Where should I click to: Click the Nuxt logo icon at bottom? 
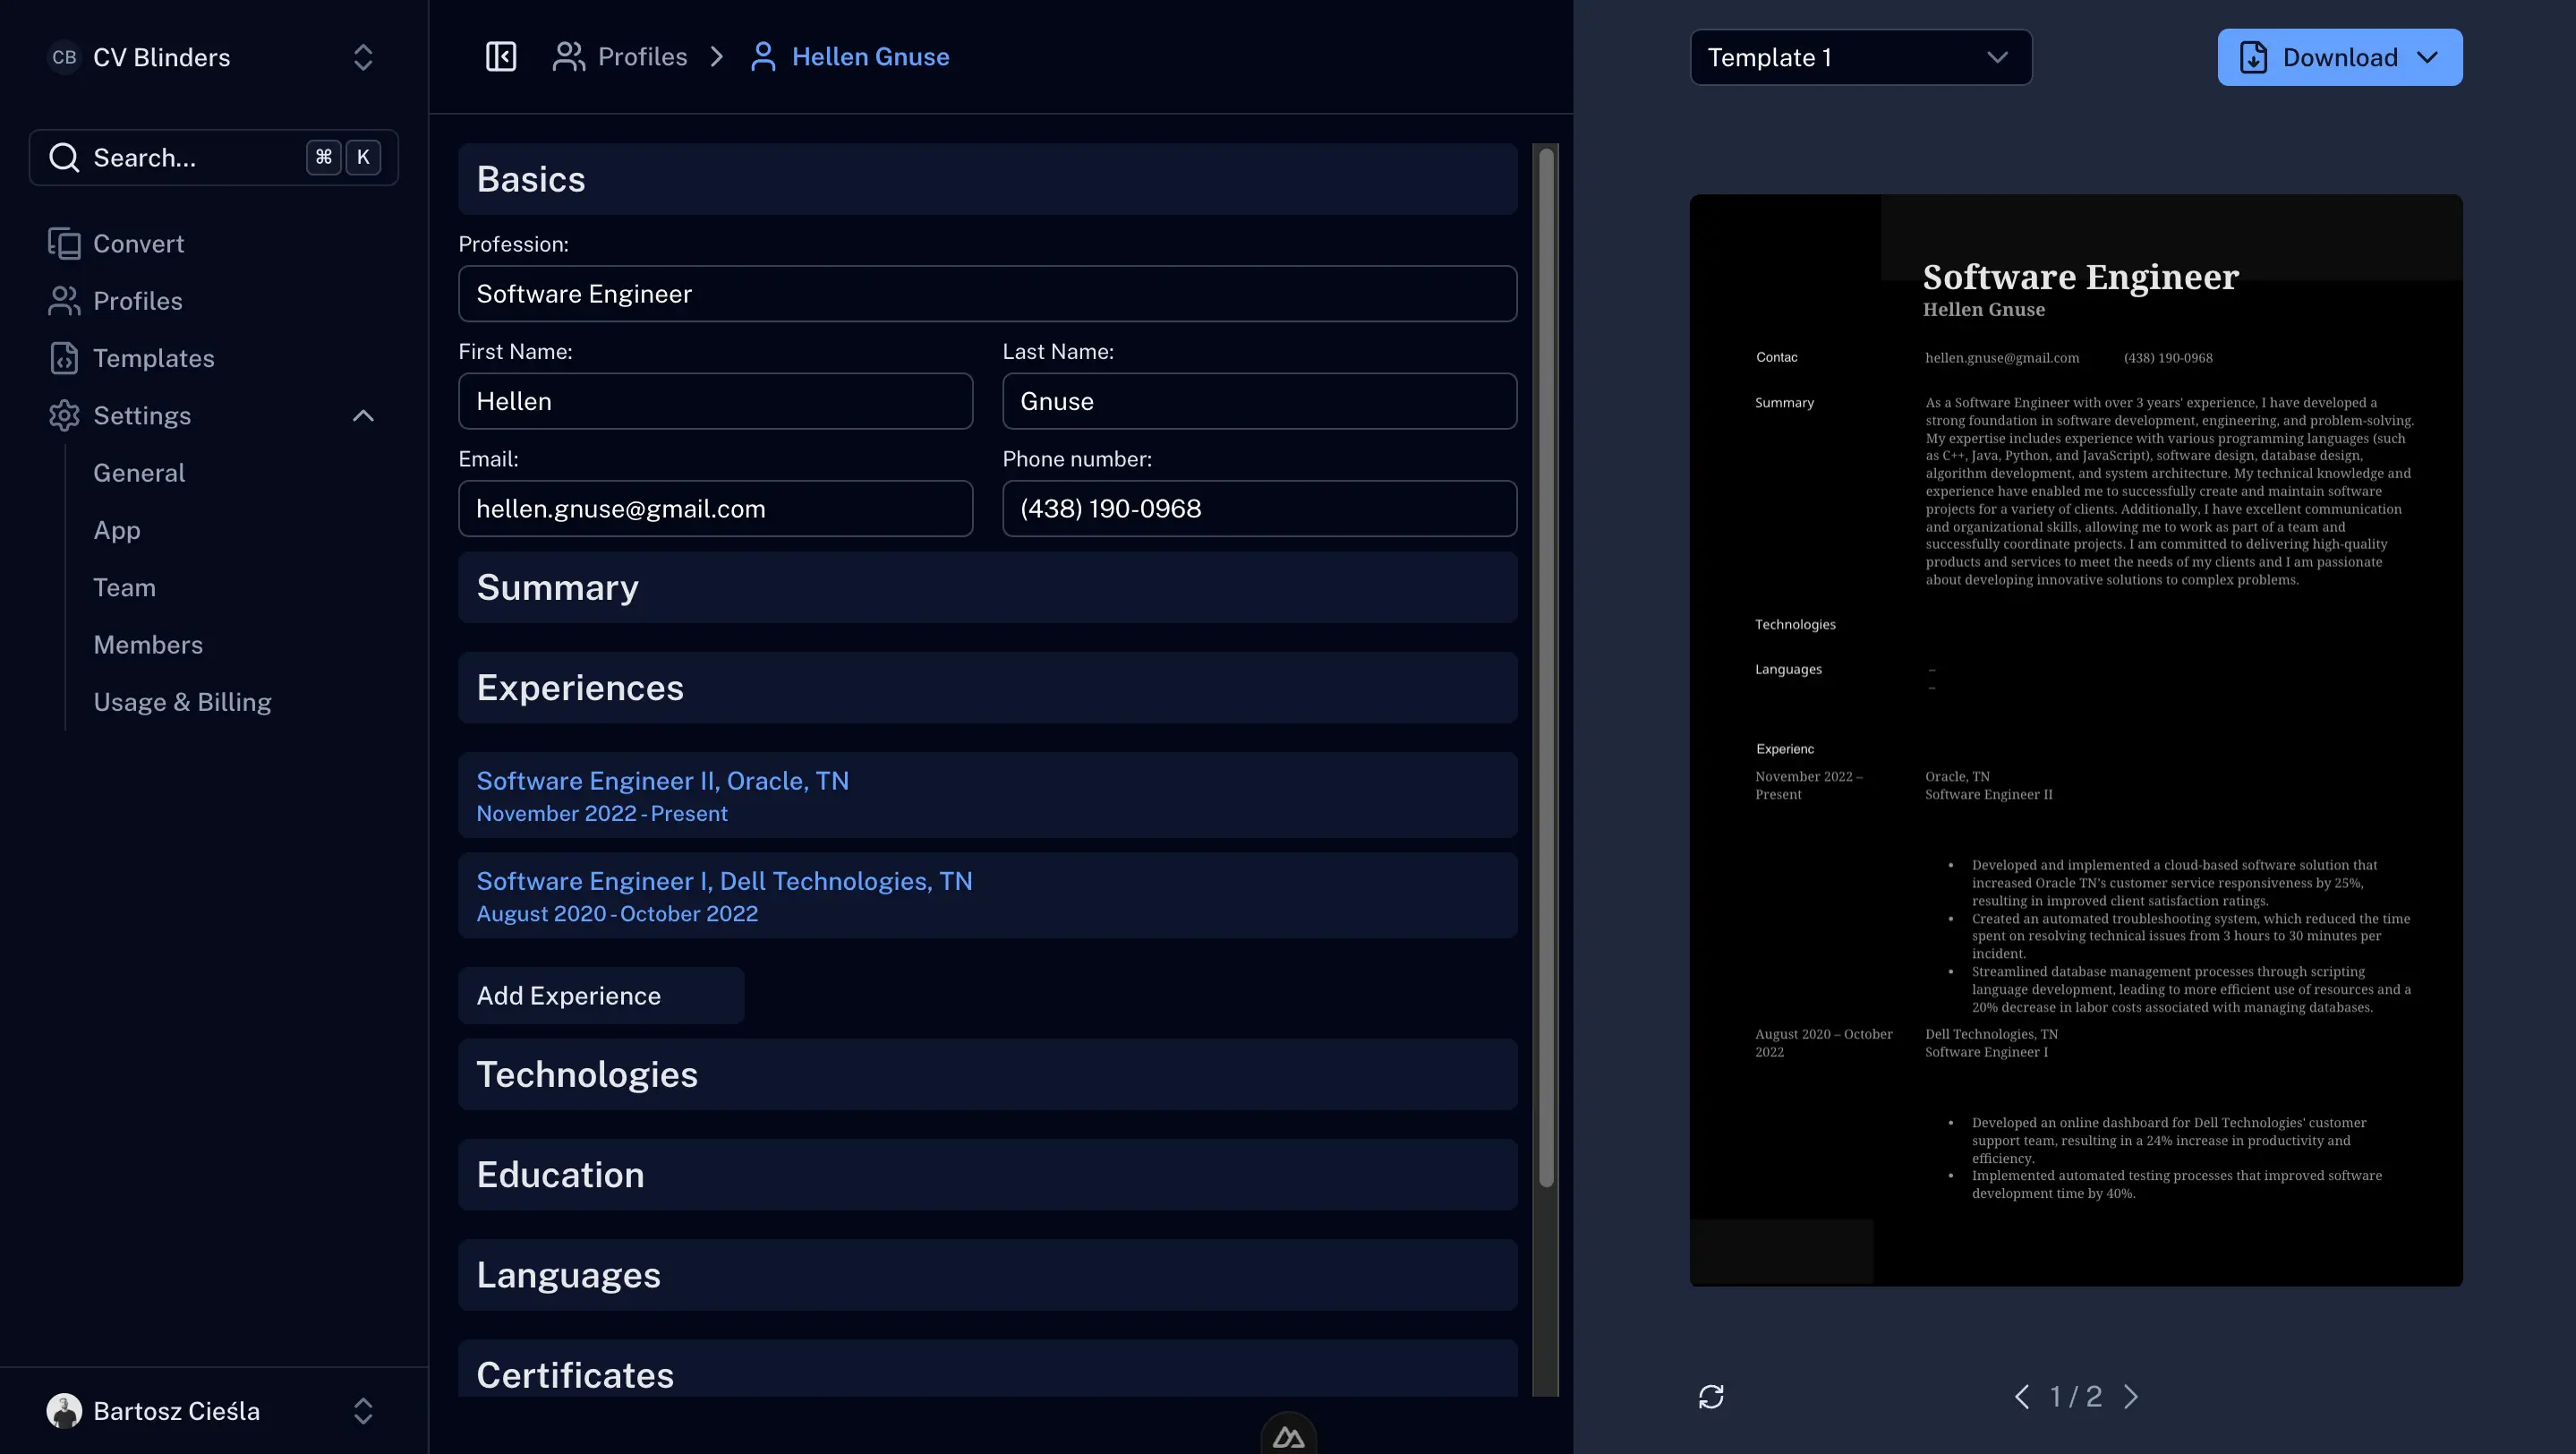(1288, 1437)
